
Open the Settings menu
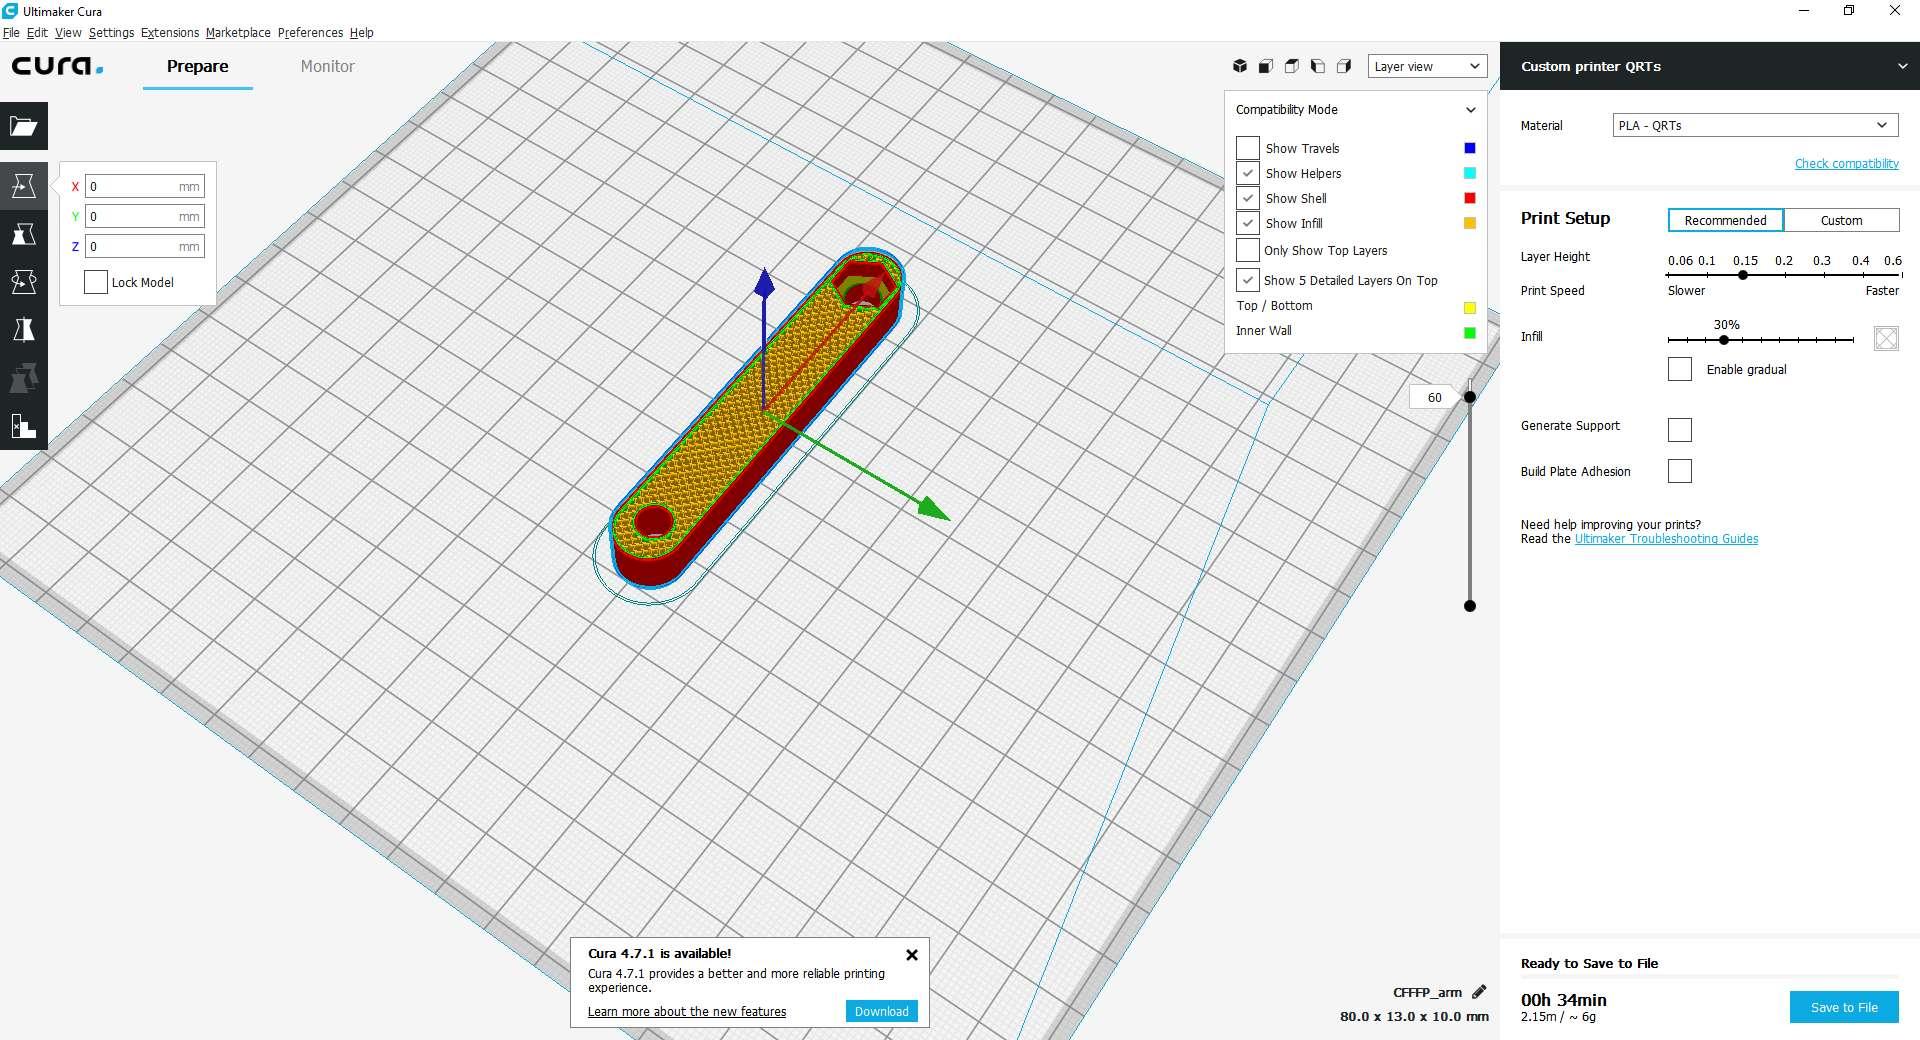(x=111, y=33)
